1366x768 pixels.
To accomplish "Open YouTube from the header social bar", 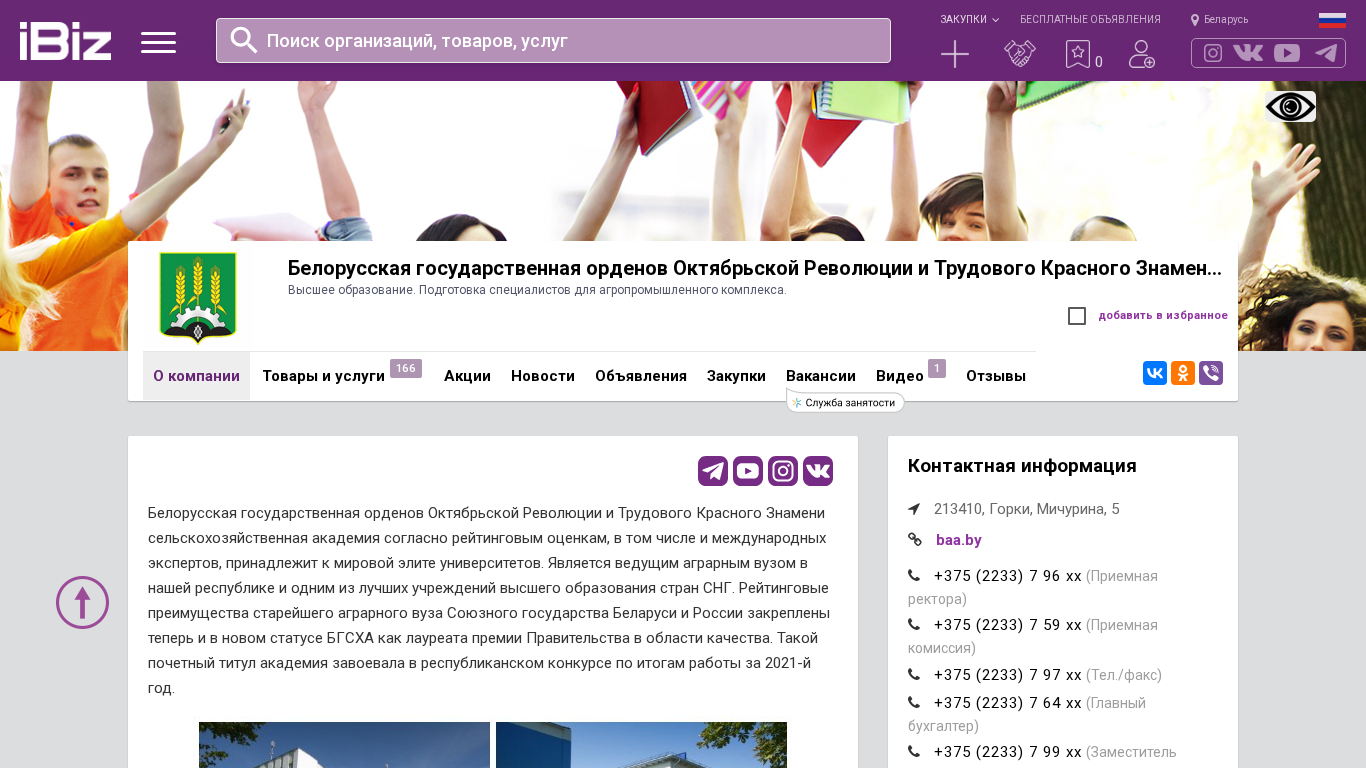I will (1287, 53).
